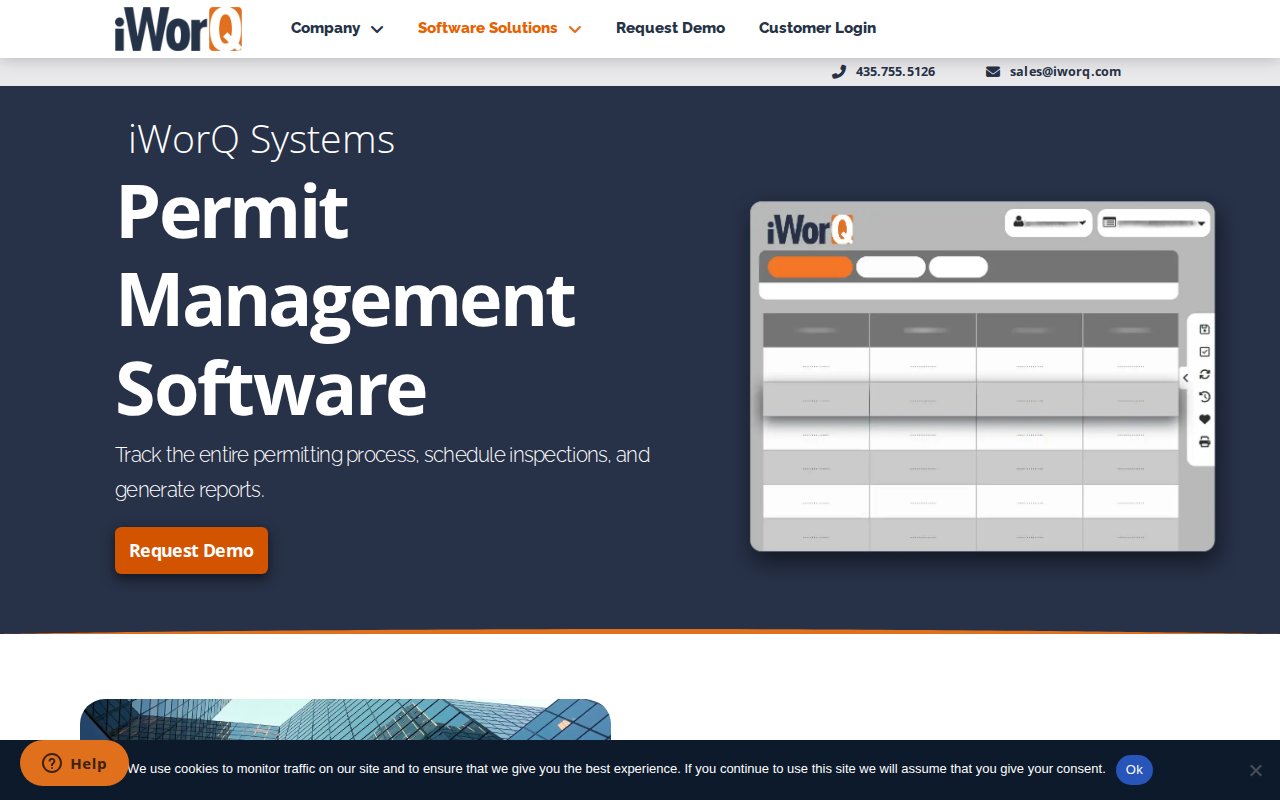The width and height of the screenshot is (1280, 800).
Task: Select the orange active tab in mockup
Action: [810, 267]
